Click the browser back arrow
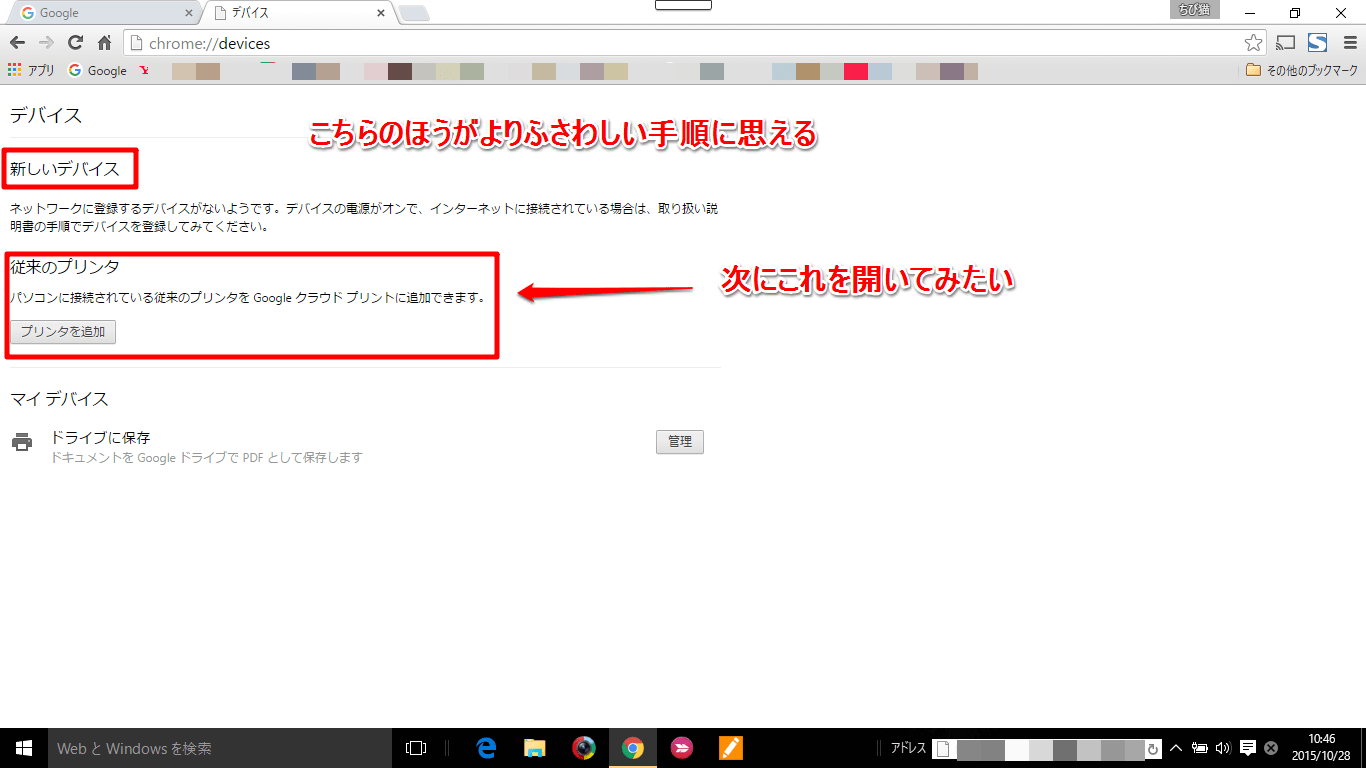Image resolution: width=1366 pixels, height=768 pixels. [17, 43]
